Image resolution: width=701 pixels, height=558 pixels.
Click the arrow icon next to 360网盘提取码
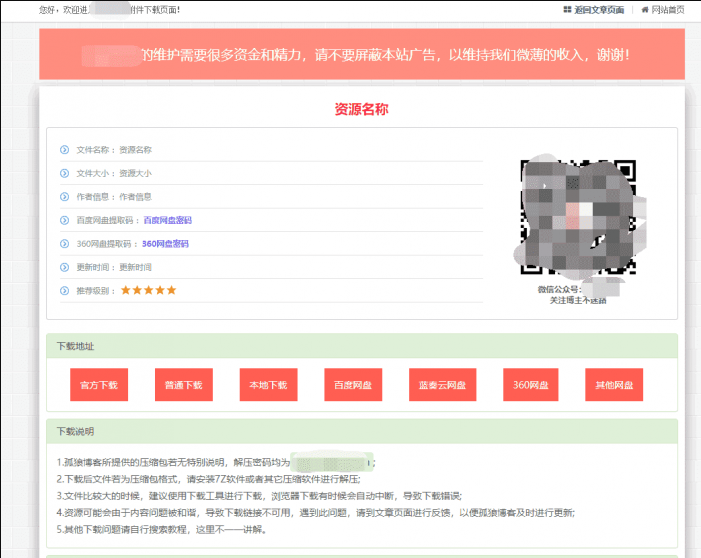(x=64, y=244)
